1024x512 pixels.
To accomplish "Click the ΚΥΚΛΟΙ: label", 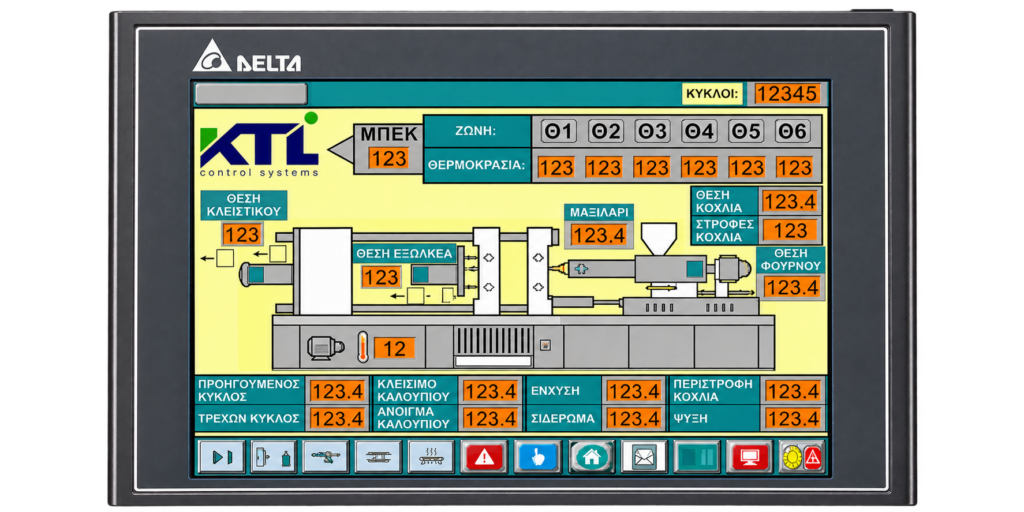I will pyautogui.click(x=712, y=94).
